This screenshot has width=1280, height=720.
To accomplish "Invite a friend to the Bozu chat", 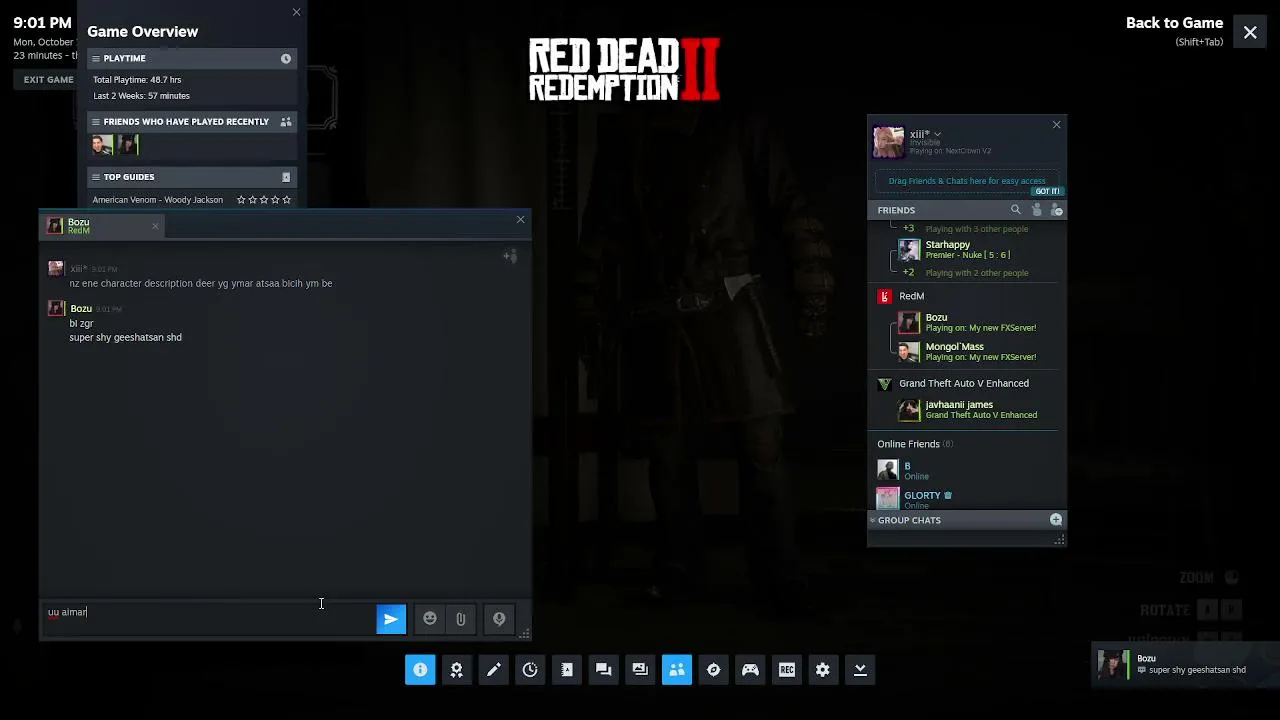I will click(510, 257).
